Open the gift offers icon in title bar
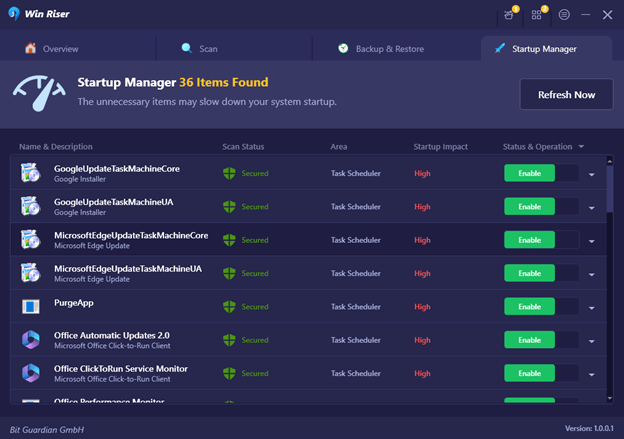The width and height of the screenshot is (624, 439). tap(510, 15)
